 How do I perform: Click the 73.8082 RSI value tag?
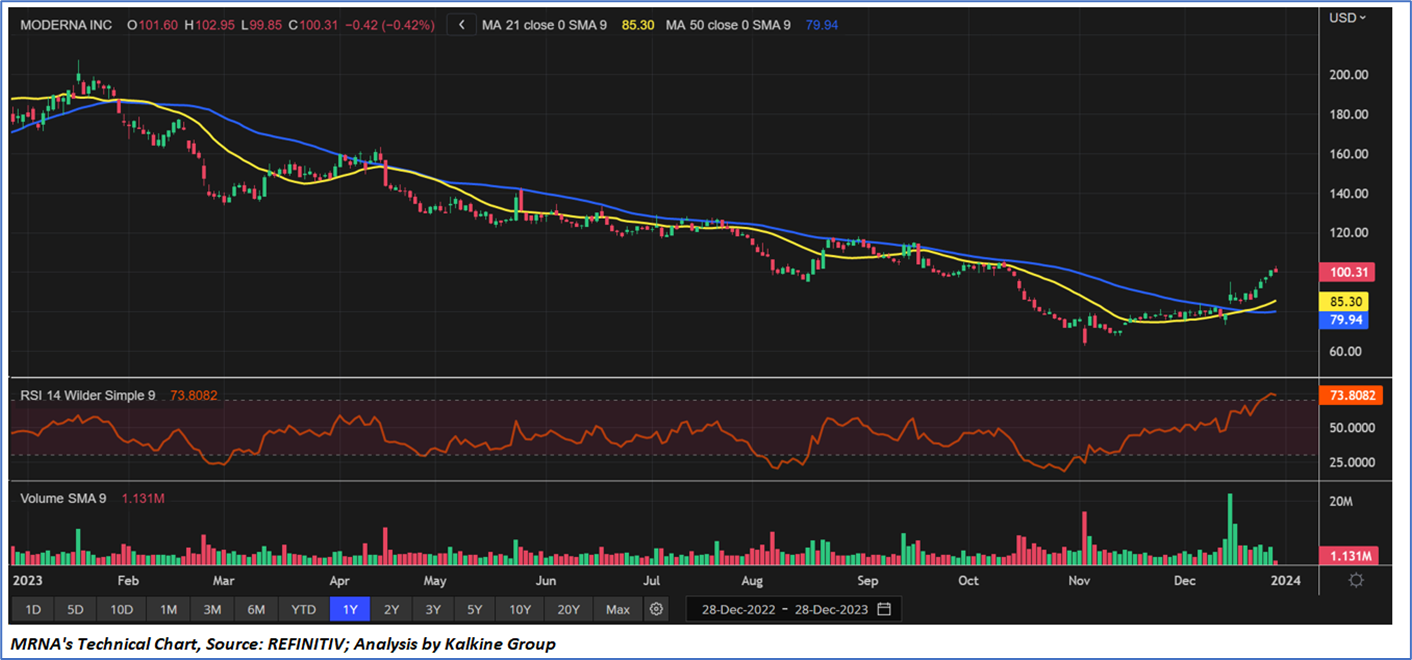[1349, 395]
